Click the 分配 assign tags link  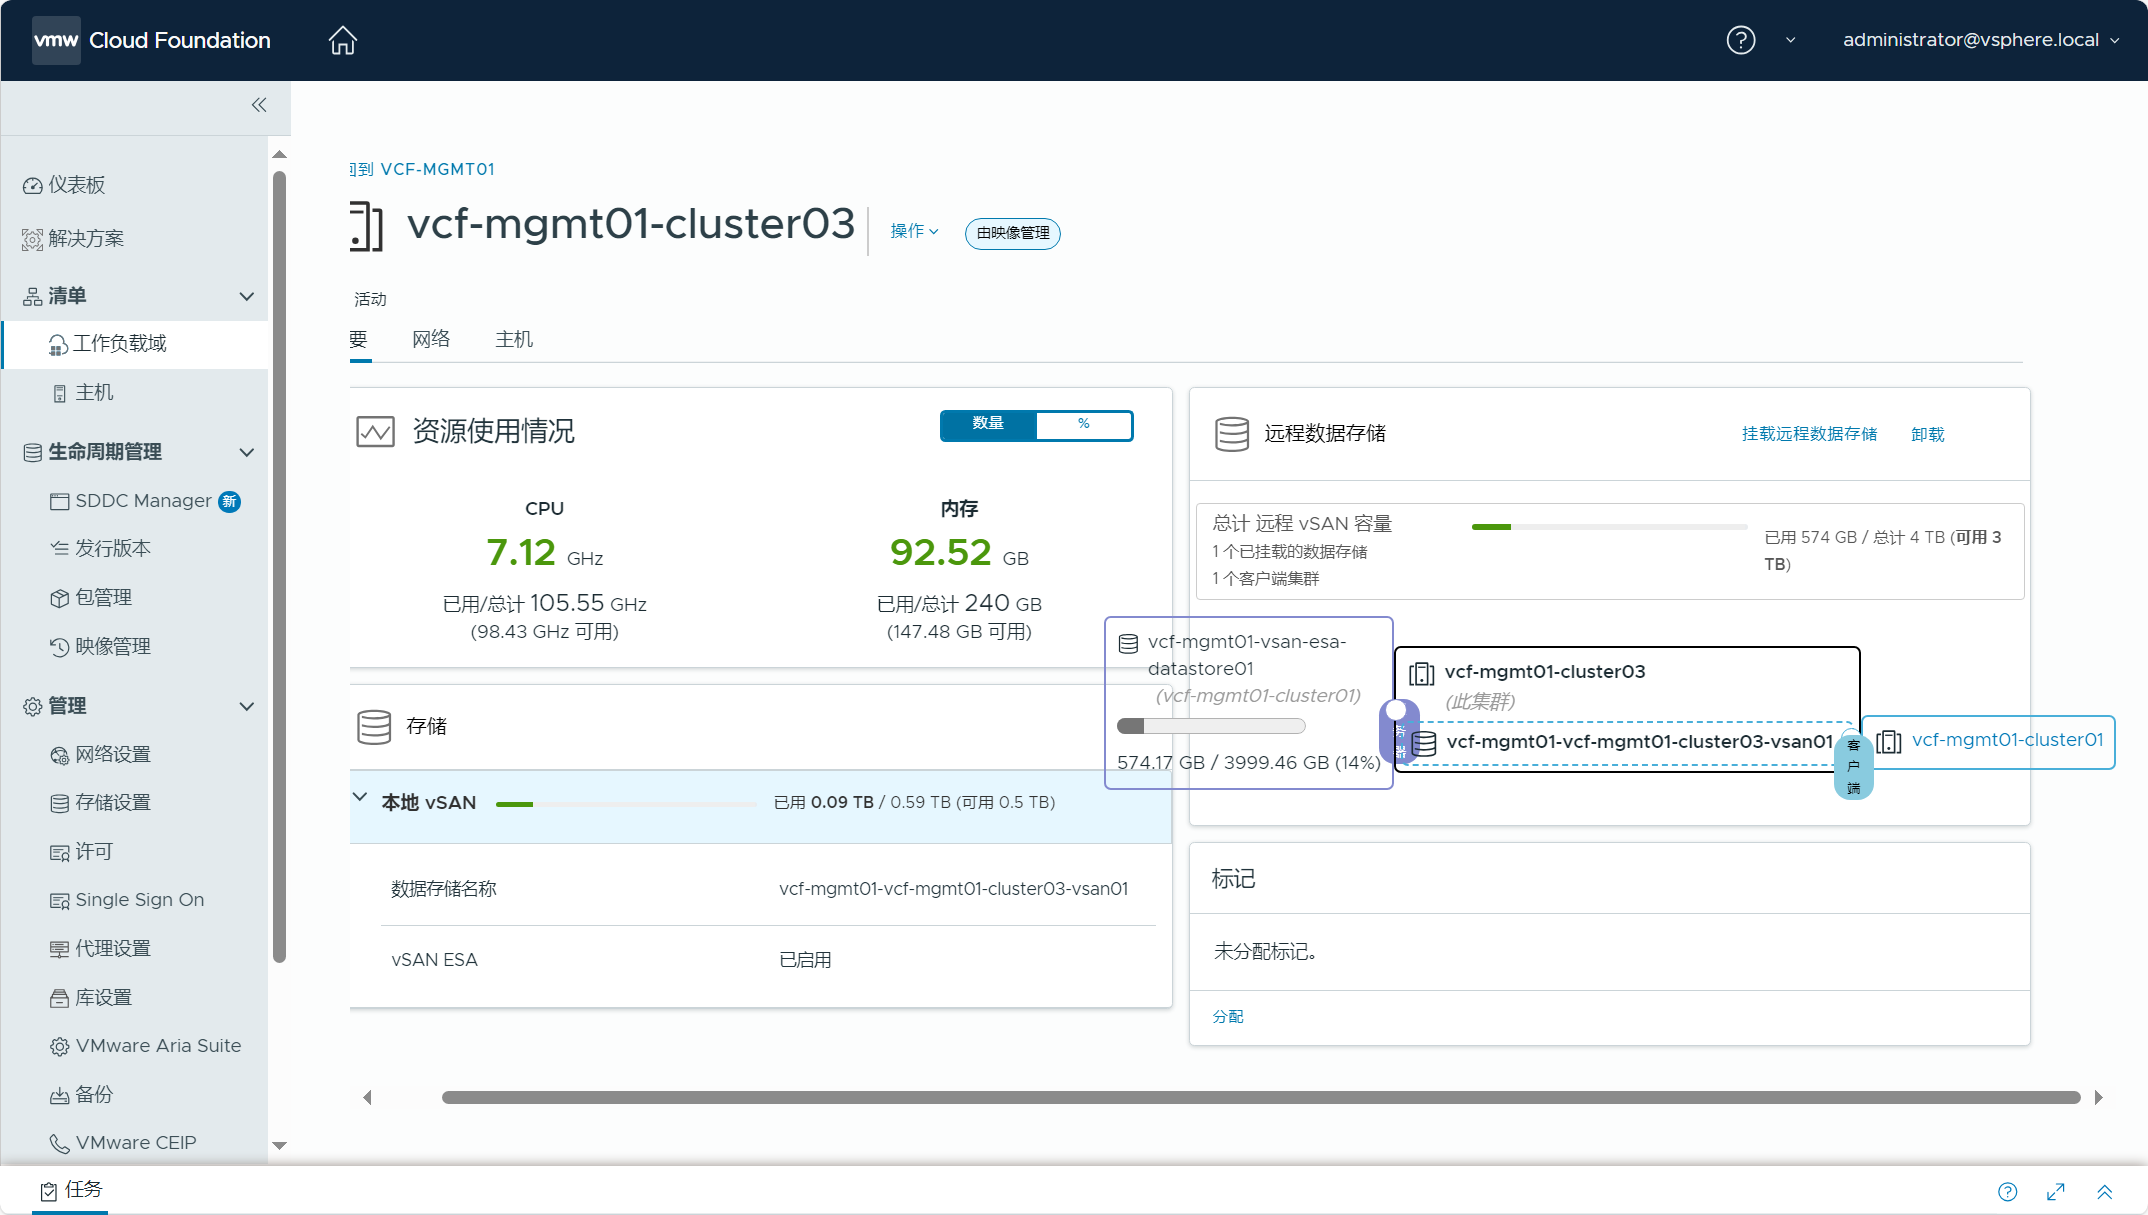pos(1228,1016)
